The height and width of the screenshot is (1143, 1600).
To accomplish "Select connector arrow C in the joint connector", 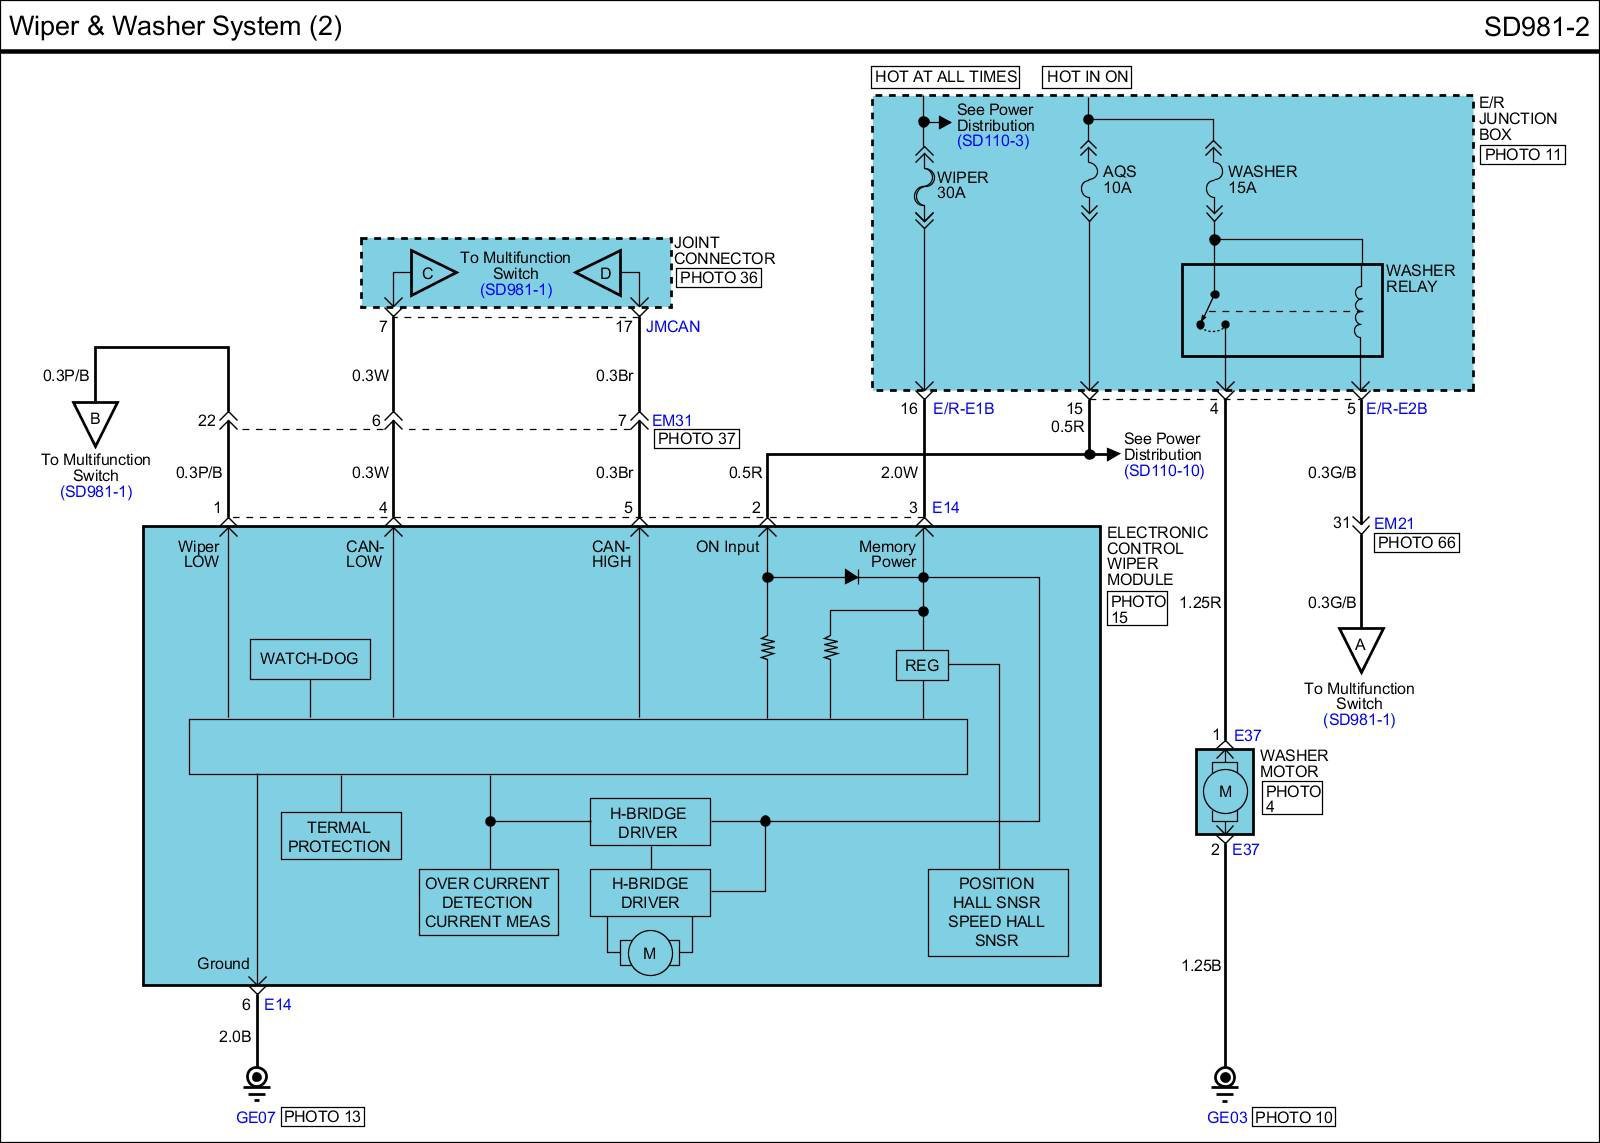I will click(430, 273).
